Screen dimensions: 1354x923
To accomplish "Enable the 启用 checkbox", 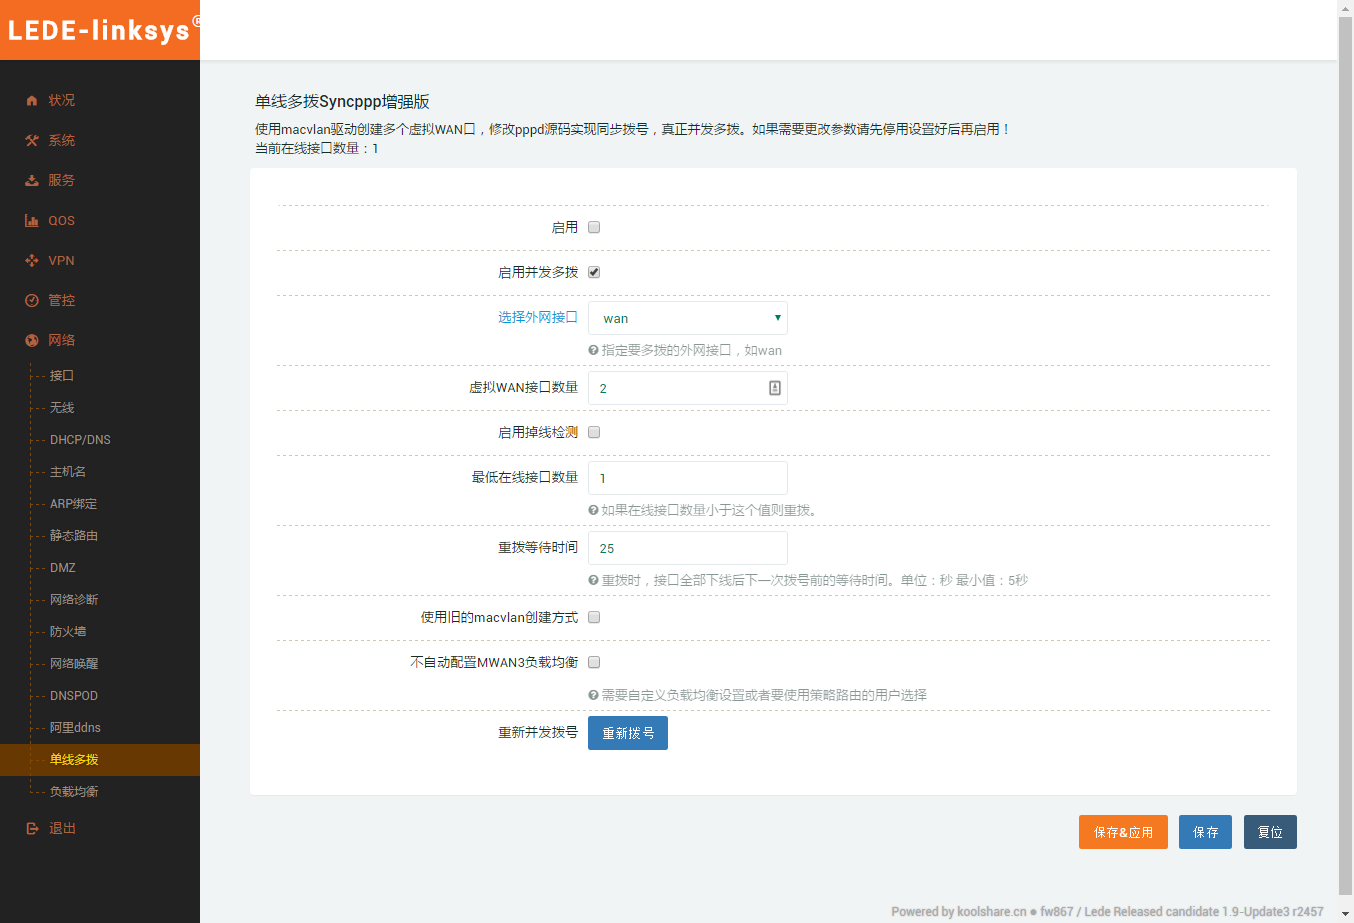I will [594, 227].
